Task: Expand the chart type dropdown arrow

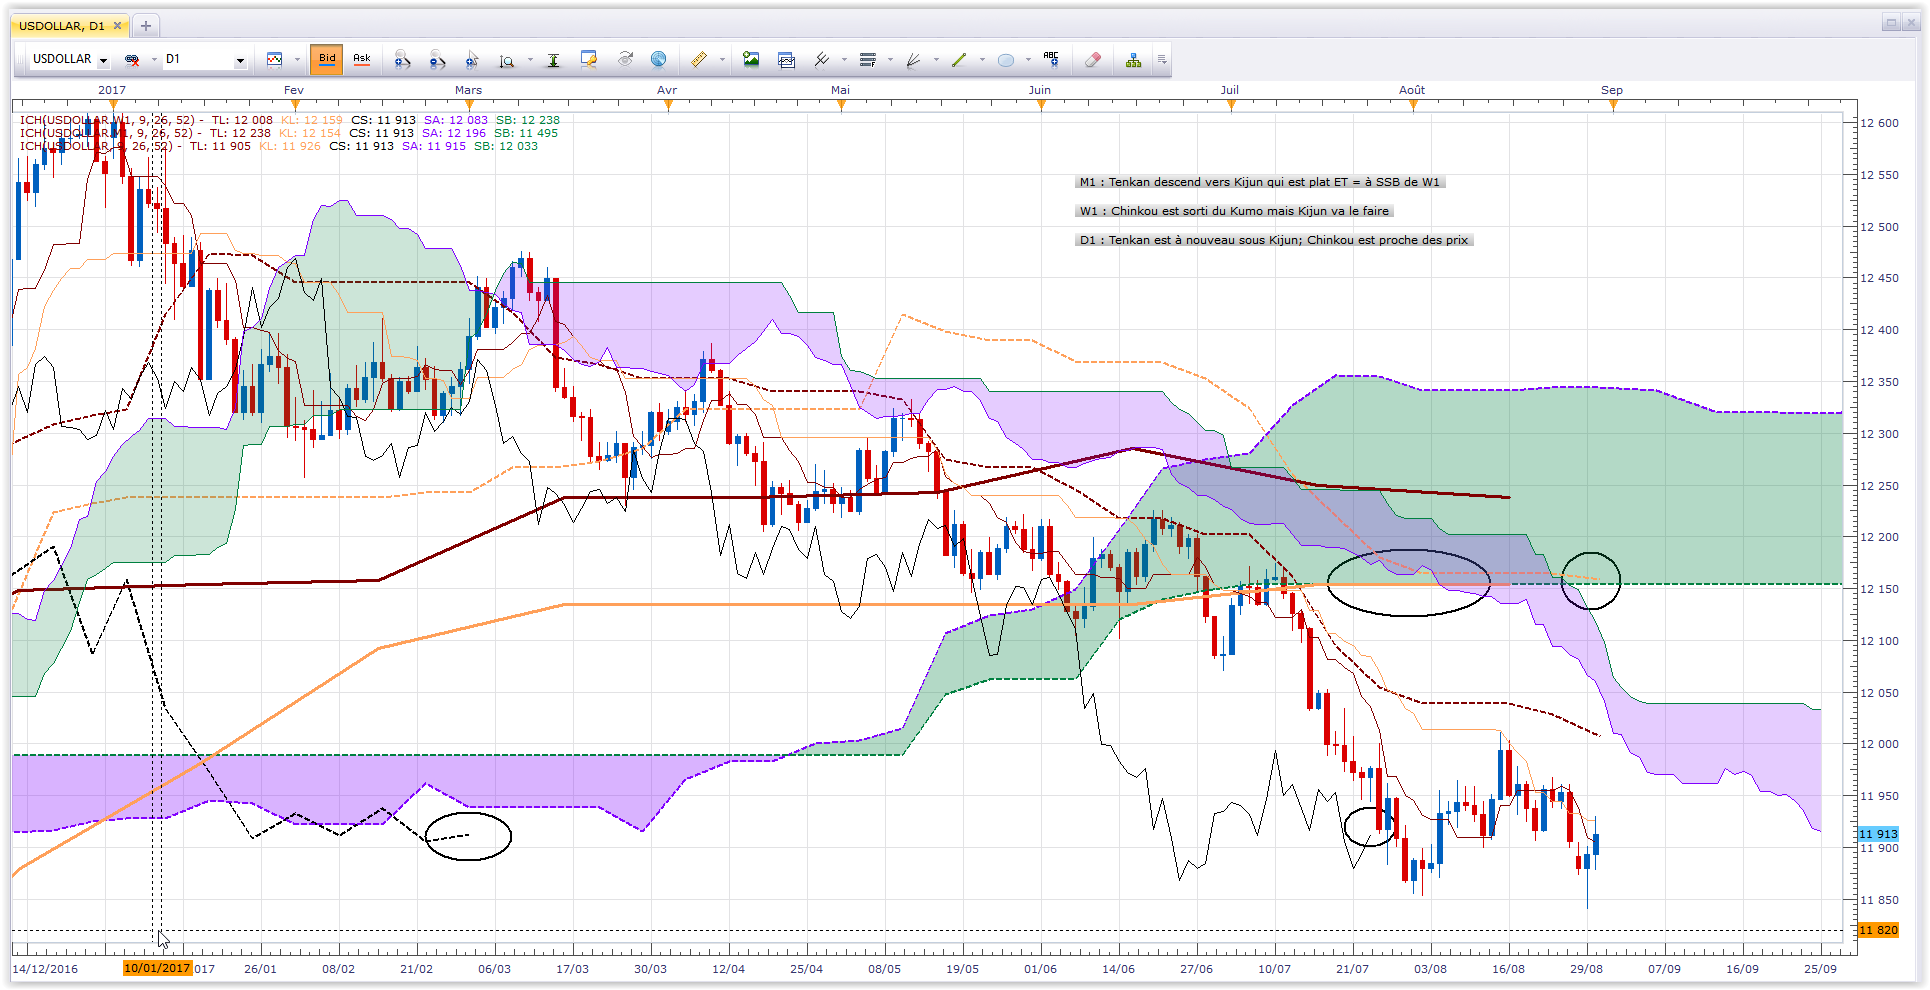Action: (297, 60)
